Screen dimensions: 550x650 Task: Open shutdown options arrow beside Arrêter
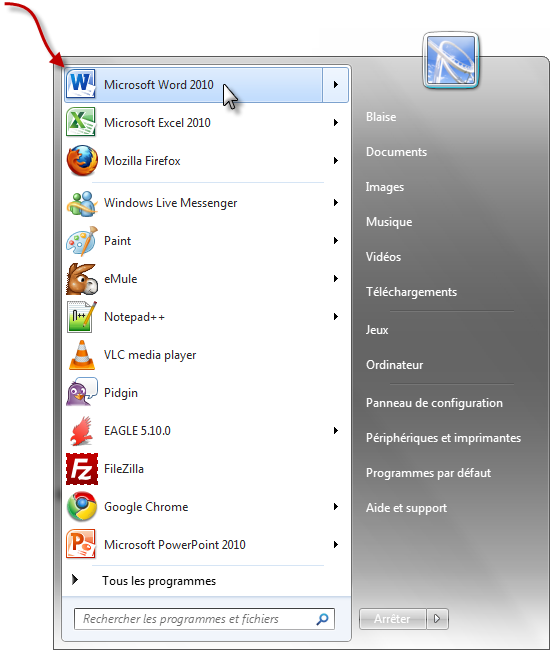(437, 619)
